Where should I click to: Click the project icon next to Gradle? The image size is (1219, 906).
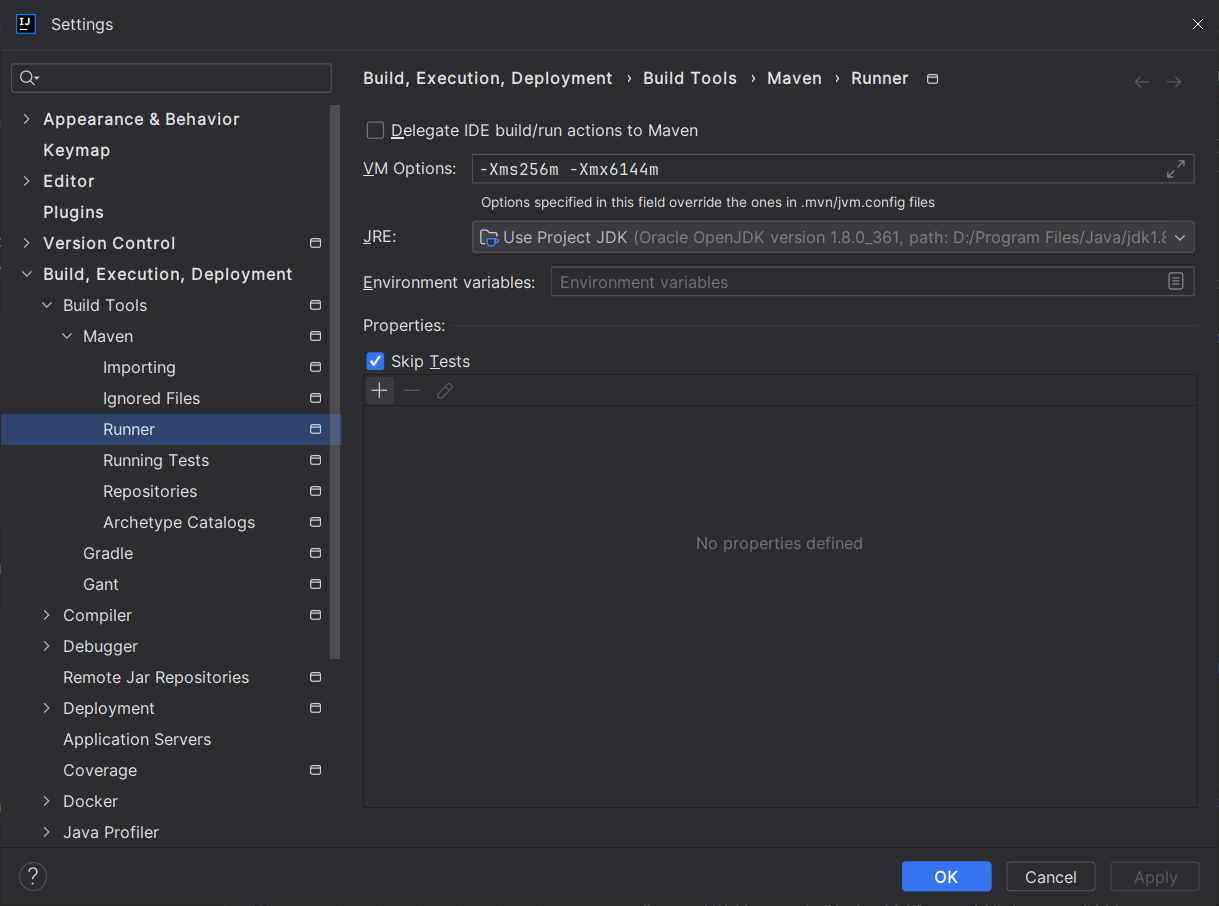[x=315, y=553]
